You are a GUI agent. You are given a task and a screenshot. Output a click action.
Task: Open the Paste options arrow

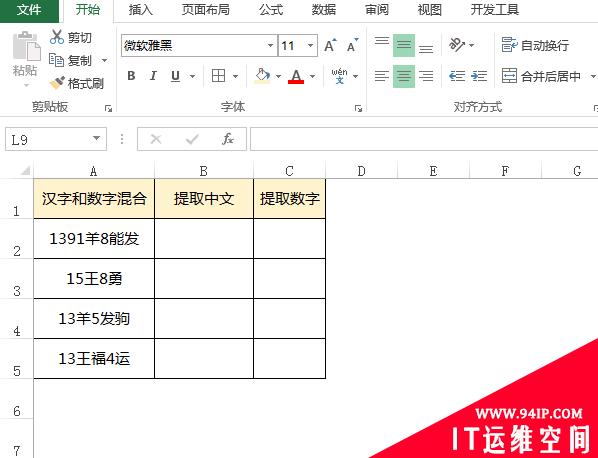[26, 85]
